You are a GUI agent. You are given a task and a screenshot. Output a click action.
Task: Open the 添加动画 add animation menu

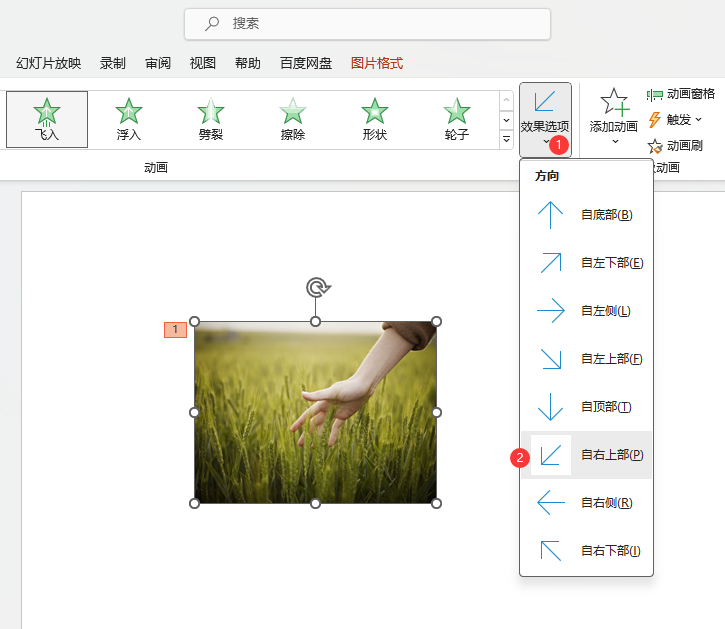(x=614, y=118)
